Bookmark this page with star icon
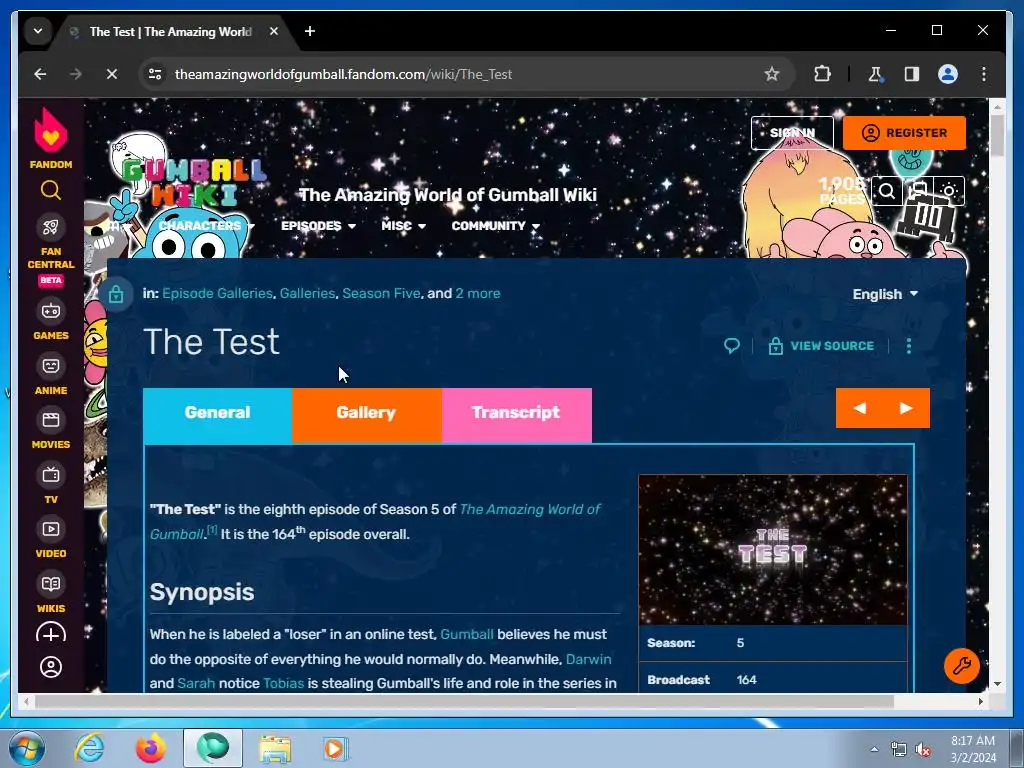This screenshot has width=1024, height=768. tap(771, 74)
